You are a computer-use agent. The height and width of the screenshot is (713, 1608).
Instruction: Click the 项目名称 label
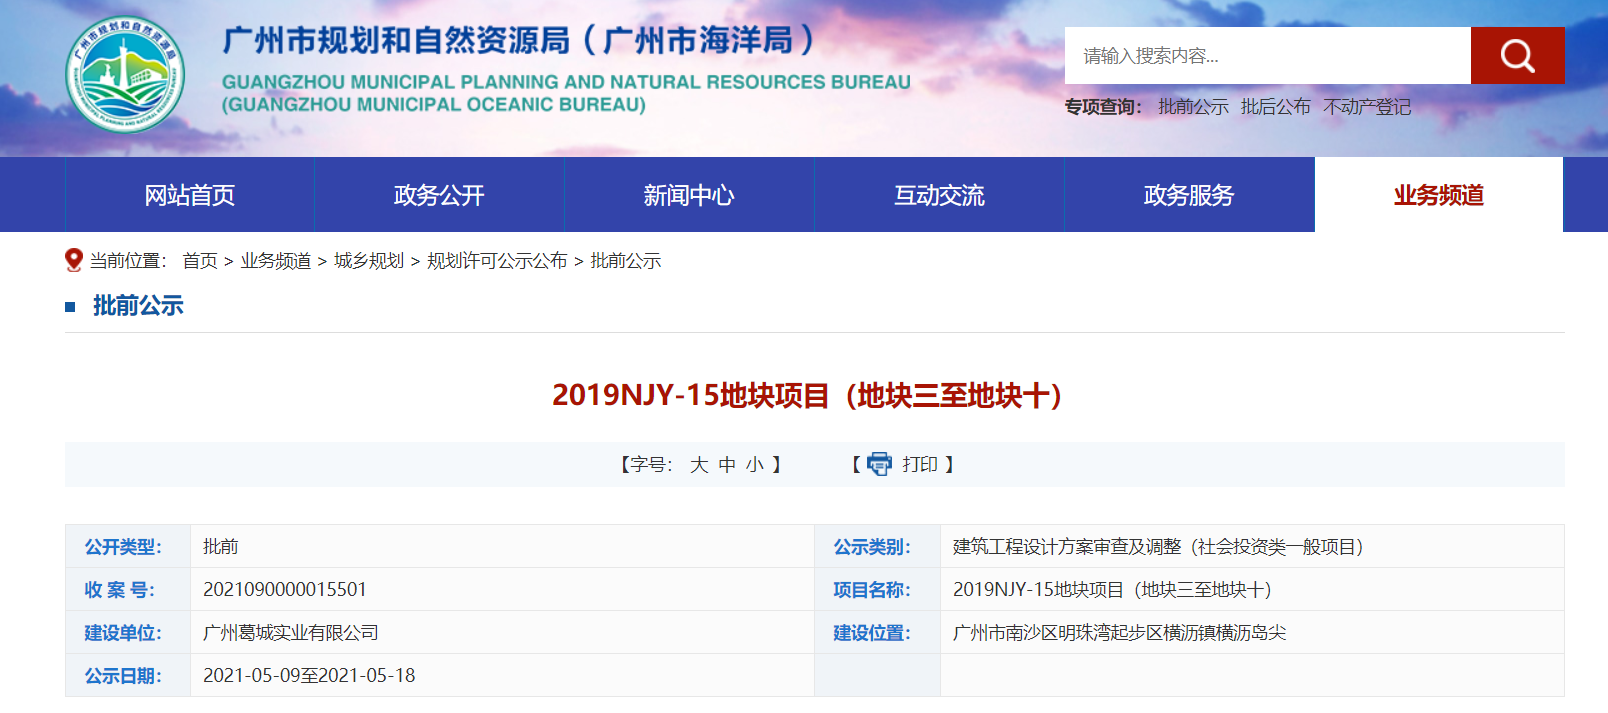point(873,590)
